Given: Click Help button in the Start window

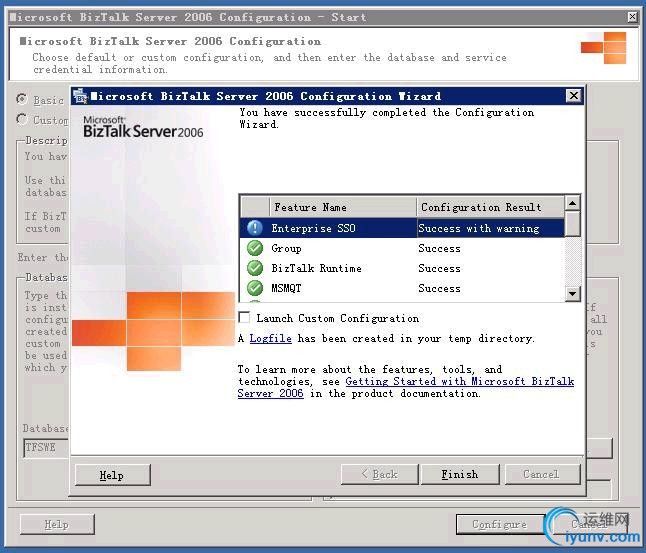Looking at the screenshot, I should (57, 525).
